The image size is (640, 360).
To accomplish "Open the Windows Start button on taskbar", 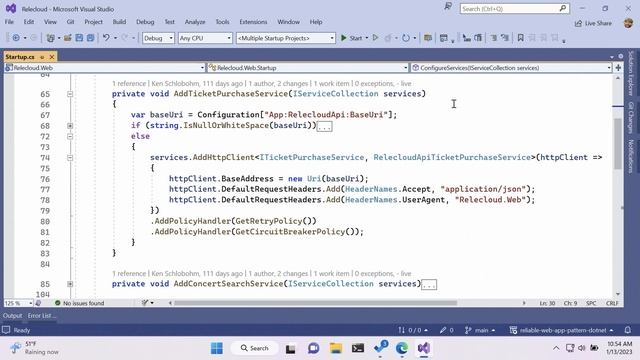I will click(217, 348).
